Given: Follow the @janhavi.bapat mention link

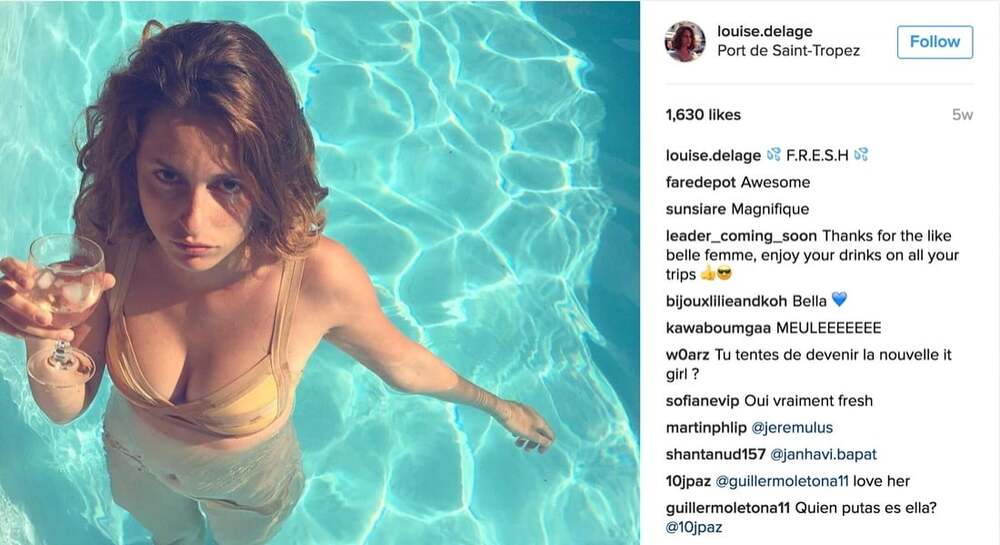Looking at the screenshot, I should point(823,454).
